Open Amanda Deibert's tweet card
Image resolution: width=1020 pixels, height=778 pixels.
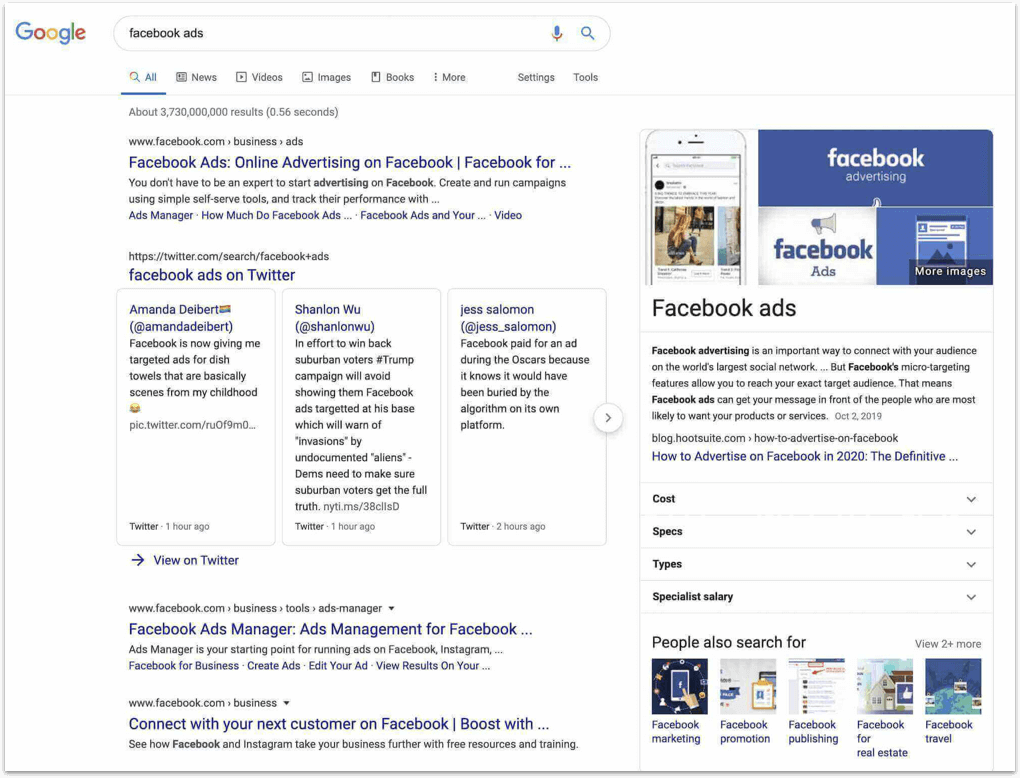(196, 417)
